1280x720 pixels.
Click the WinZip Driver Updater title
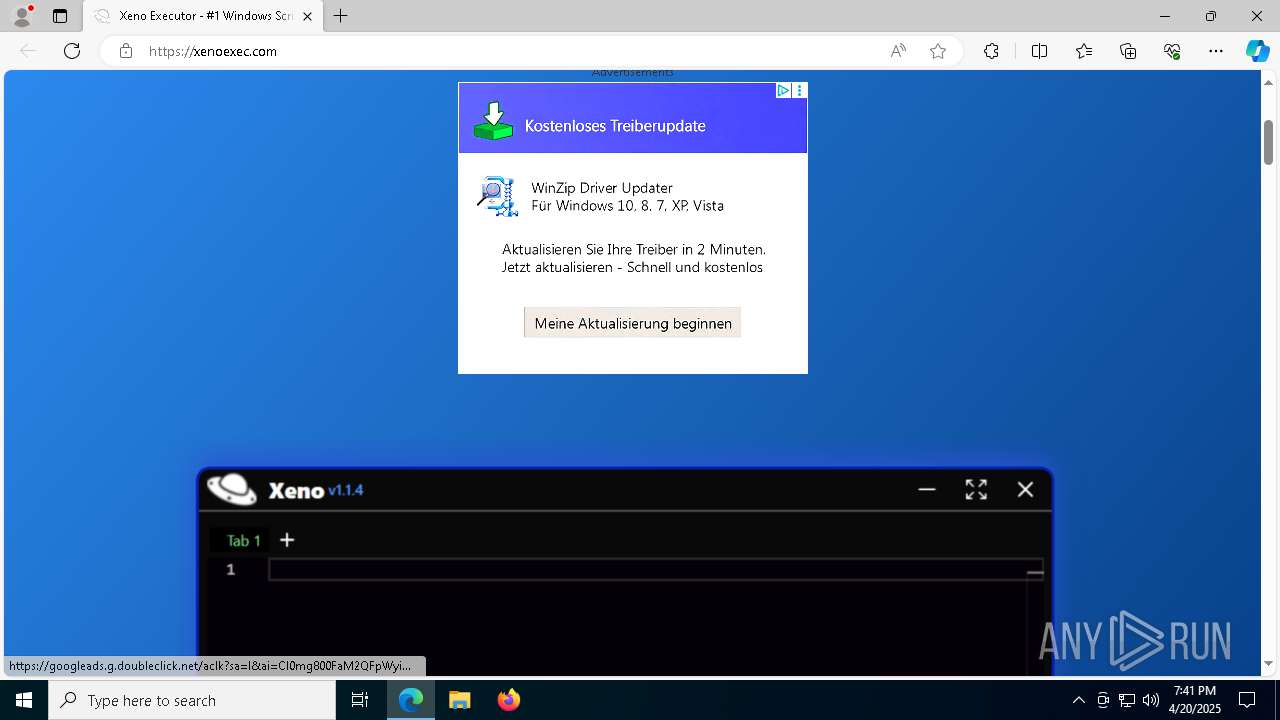point(602,188)
